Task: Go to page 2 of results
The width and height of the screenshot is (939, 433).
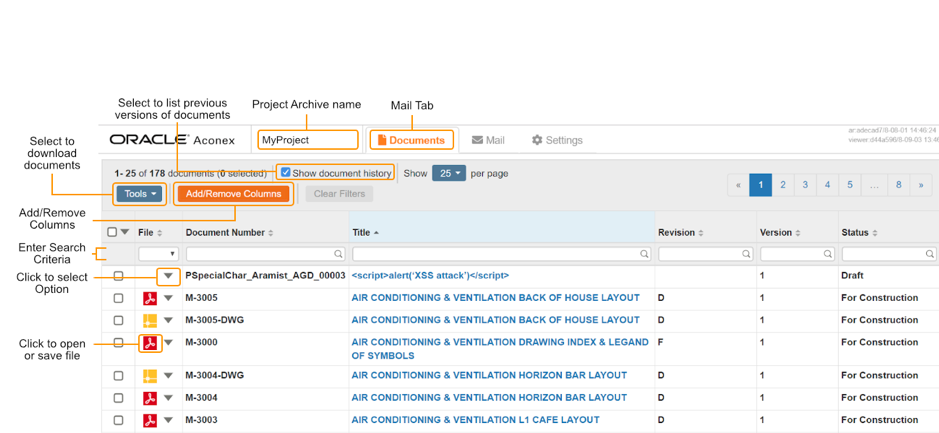Action: (x=783, y=185)
